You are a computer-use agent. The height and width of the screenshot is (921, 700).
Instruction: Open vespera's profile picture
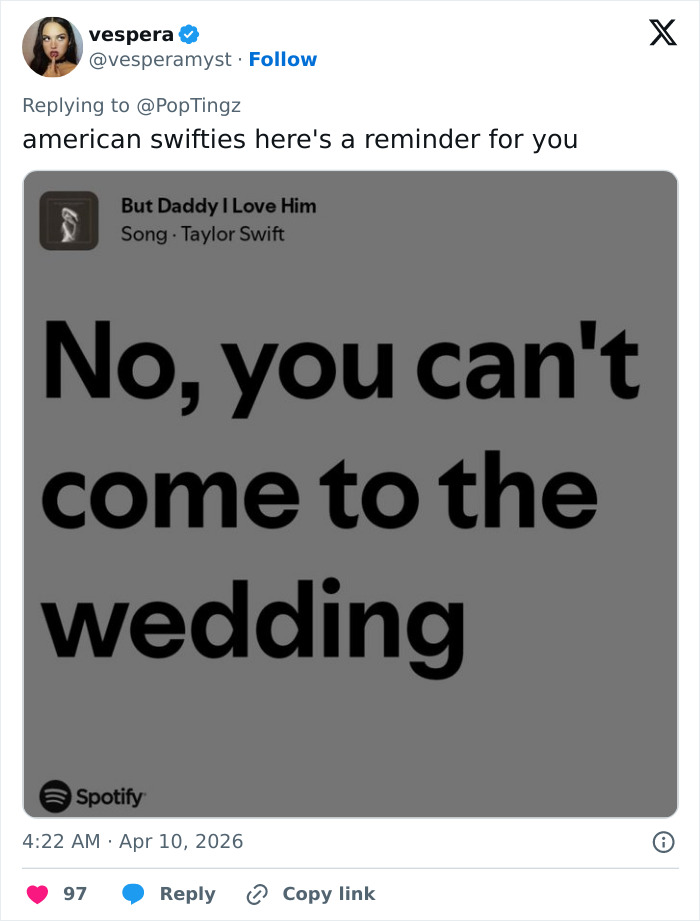(52, 46)
